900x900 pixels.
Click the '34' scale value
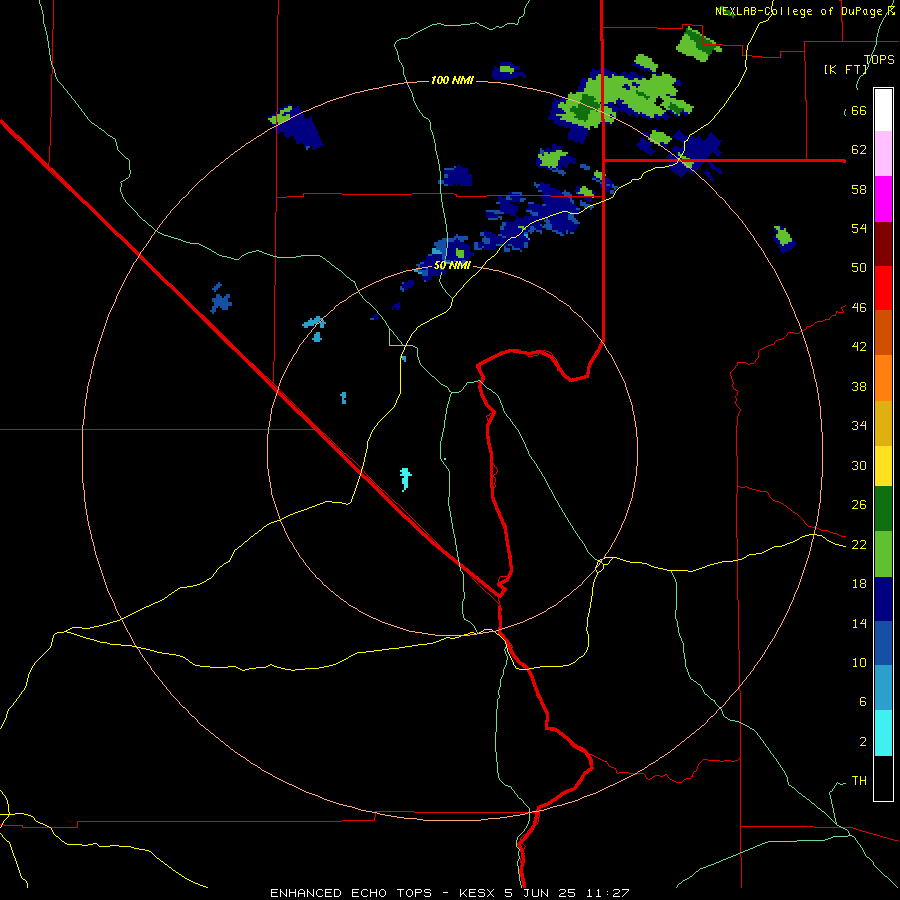point(859,425)
